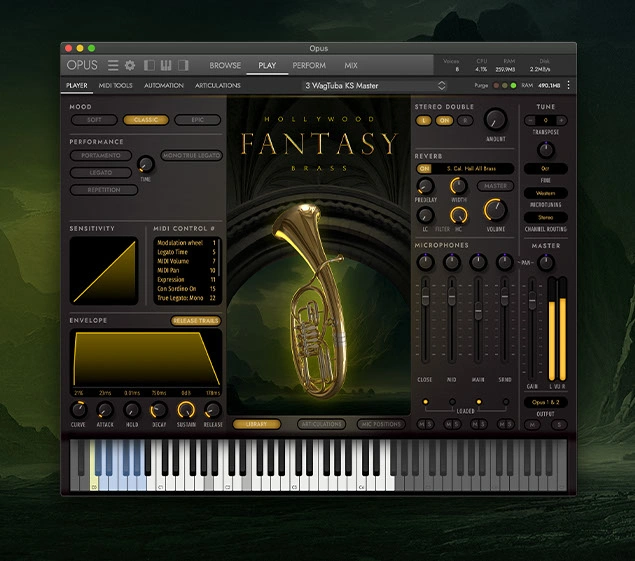The height and width of the screenshot is (561, 635).
Task: Toggle the right sidebar panel layout icon
Action: pyautogui.click(x=183, y=65)
